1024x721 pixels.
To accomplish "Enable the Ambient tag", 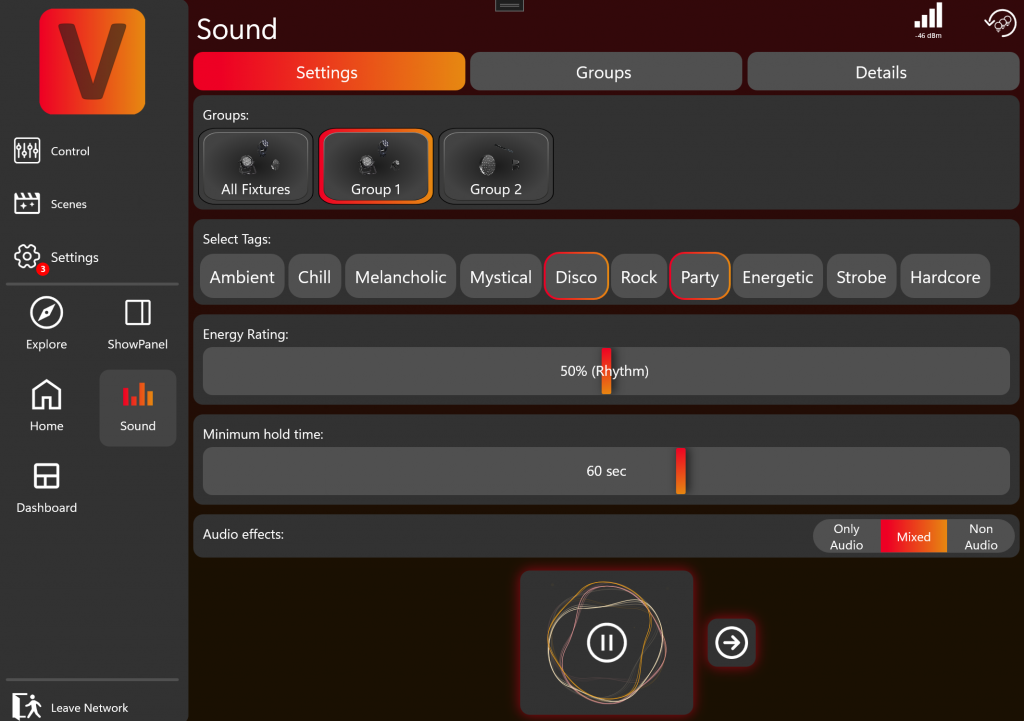I will [242, 277].
